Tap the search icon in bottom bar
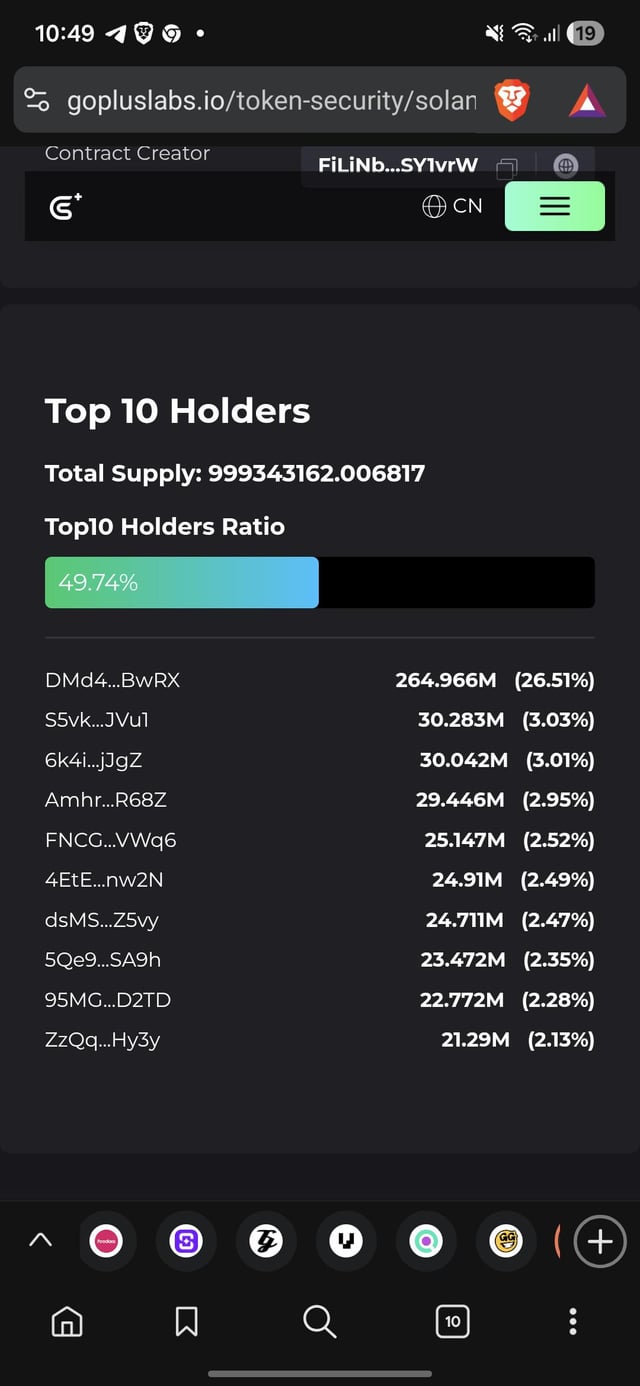 point(319,1322)
